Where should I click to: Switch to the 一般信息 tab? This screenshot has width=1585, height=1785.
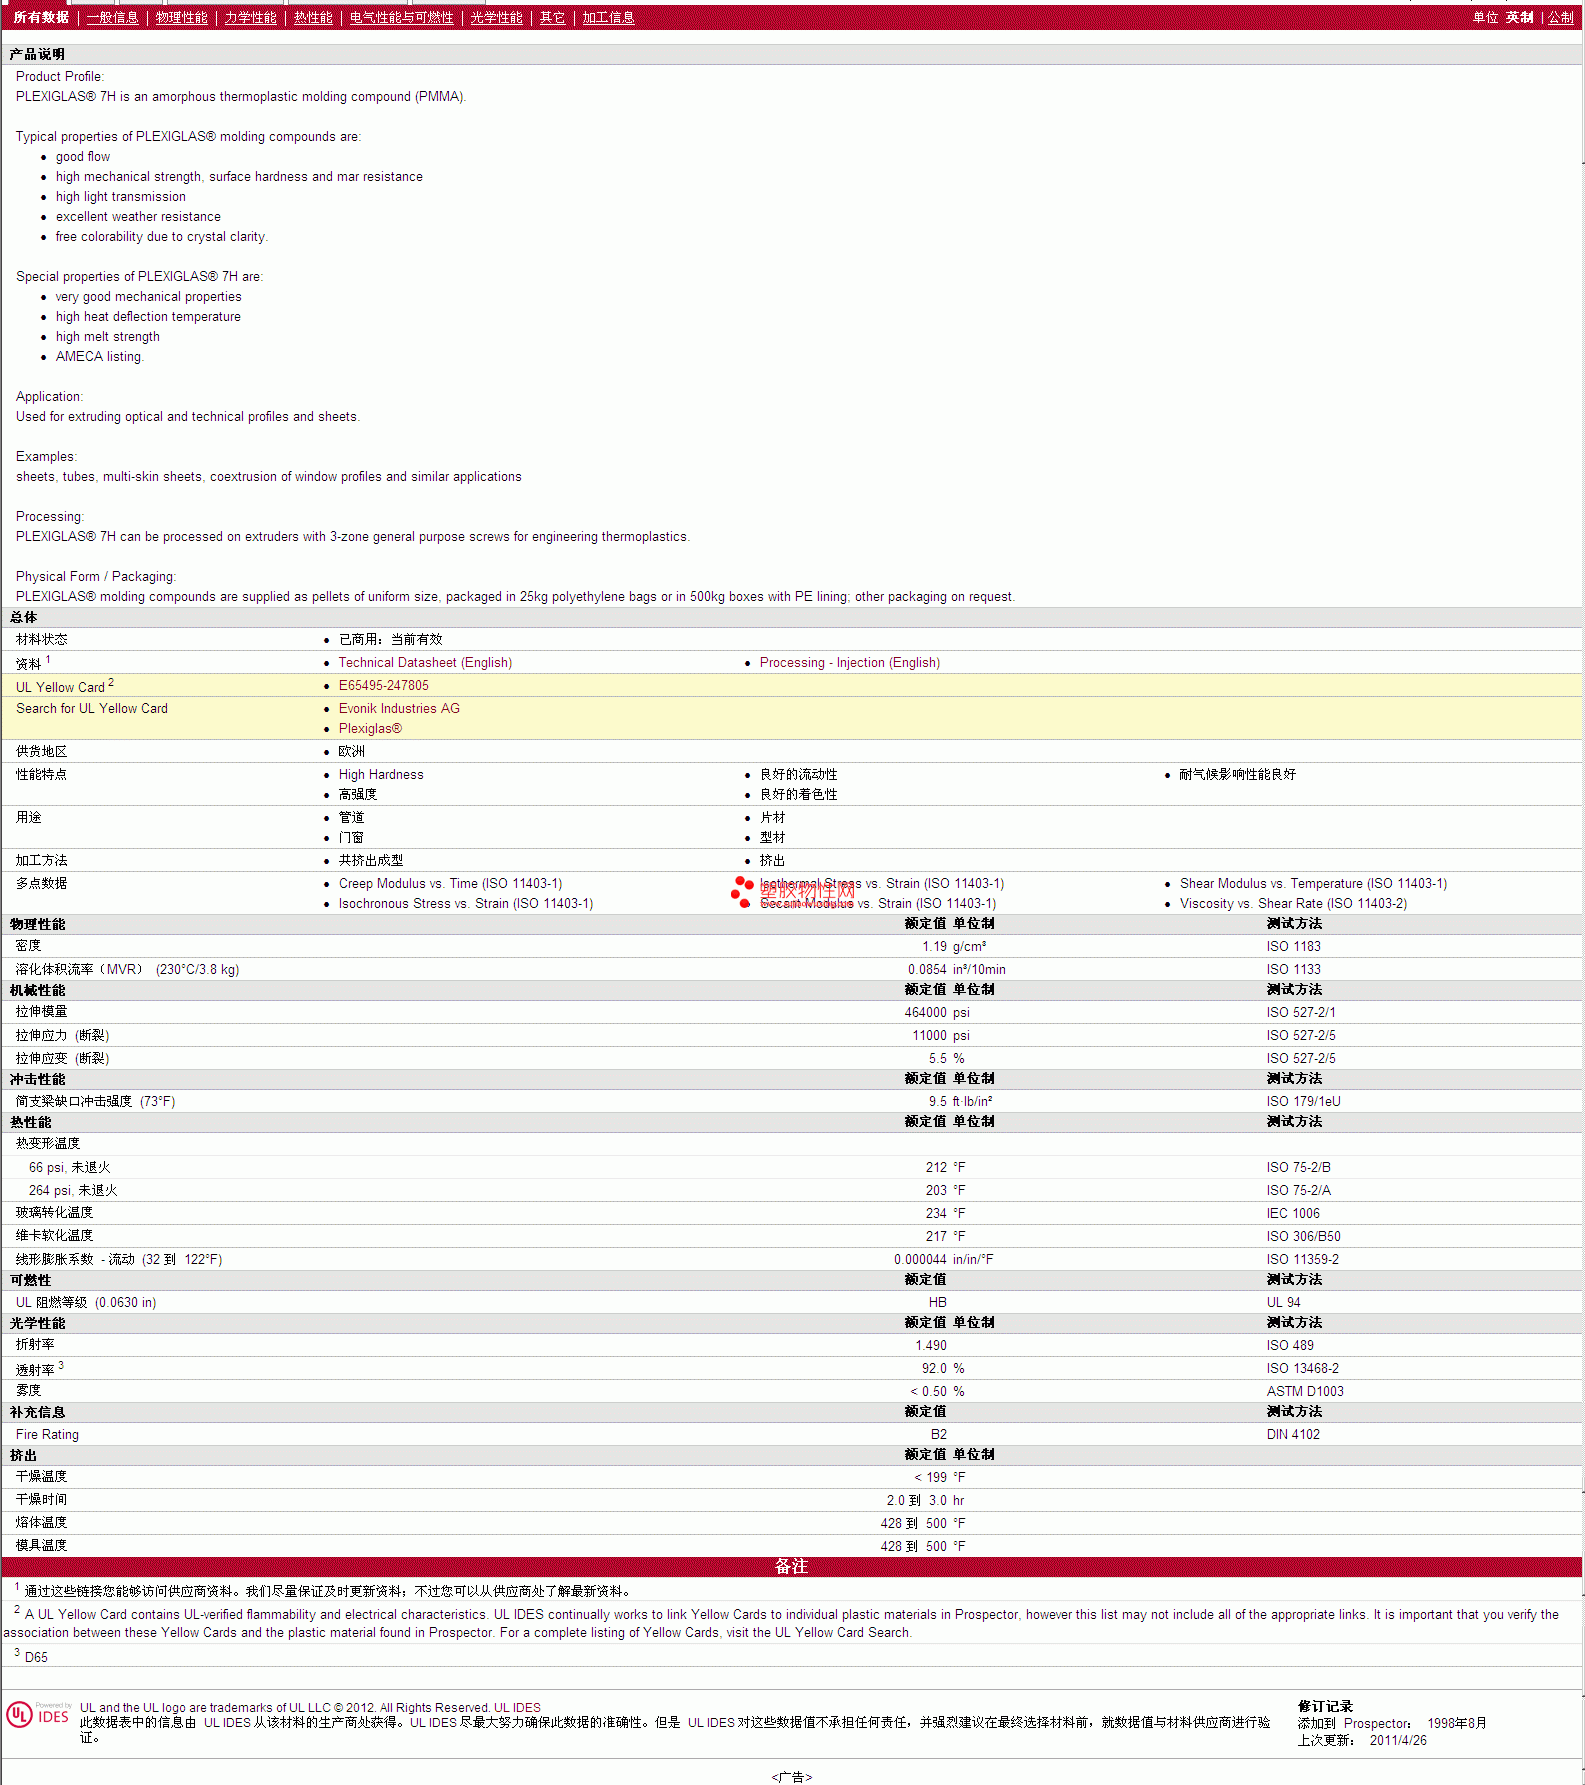point(112,18)
